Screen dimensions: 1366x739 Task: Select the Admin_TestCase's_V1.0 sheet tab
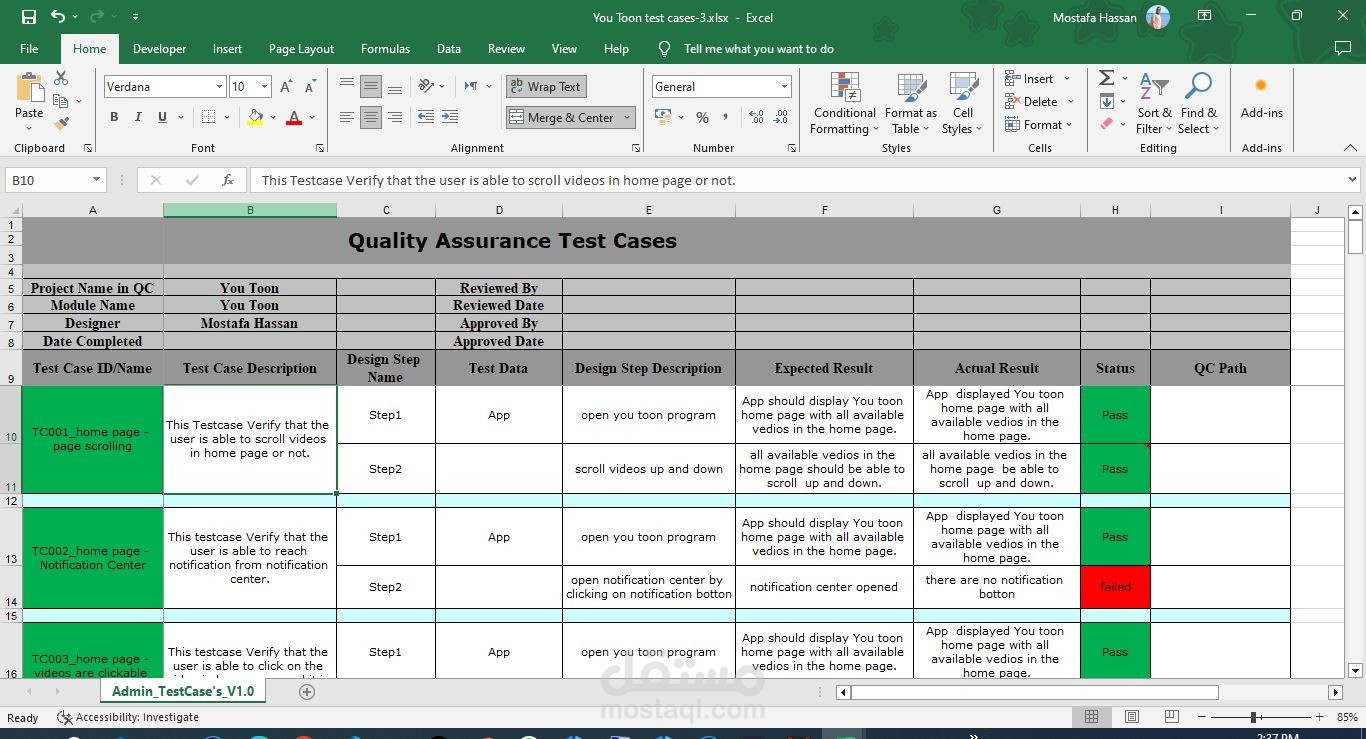(183, 691)
